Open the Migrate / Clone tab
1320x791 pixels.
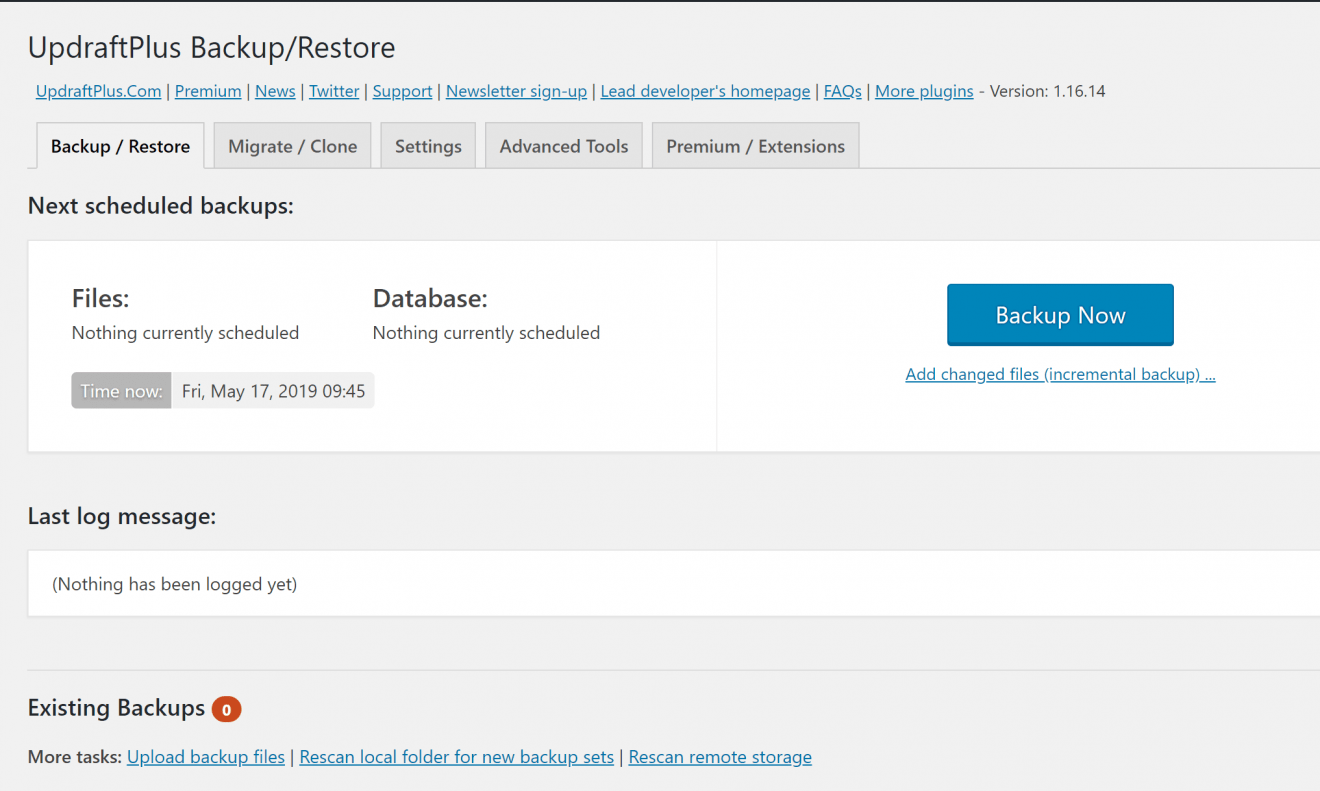coord(292,145)
